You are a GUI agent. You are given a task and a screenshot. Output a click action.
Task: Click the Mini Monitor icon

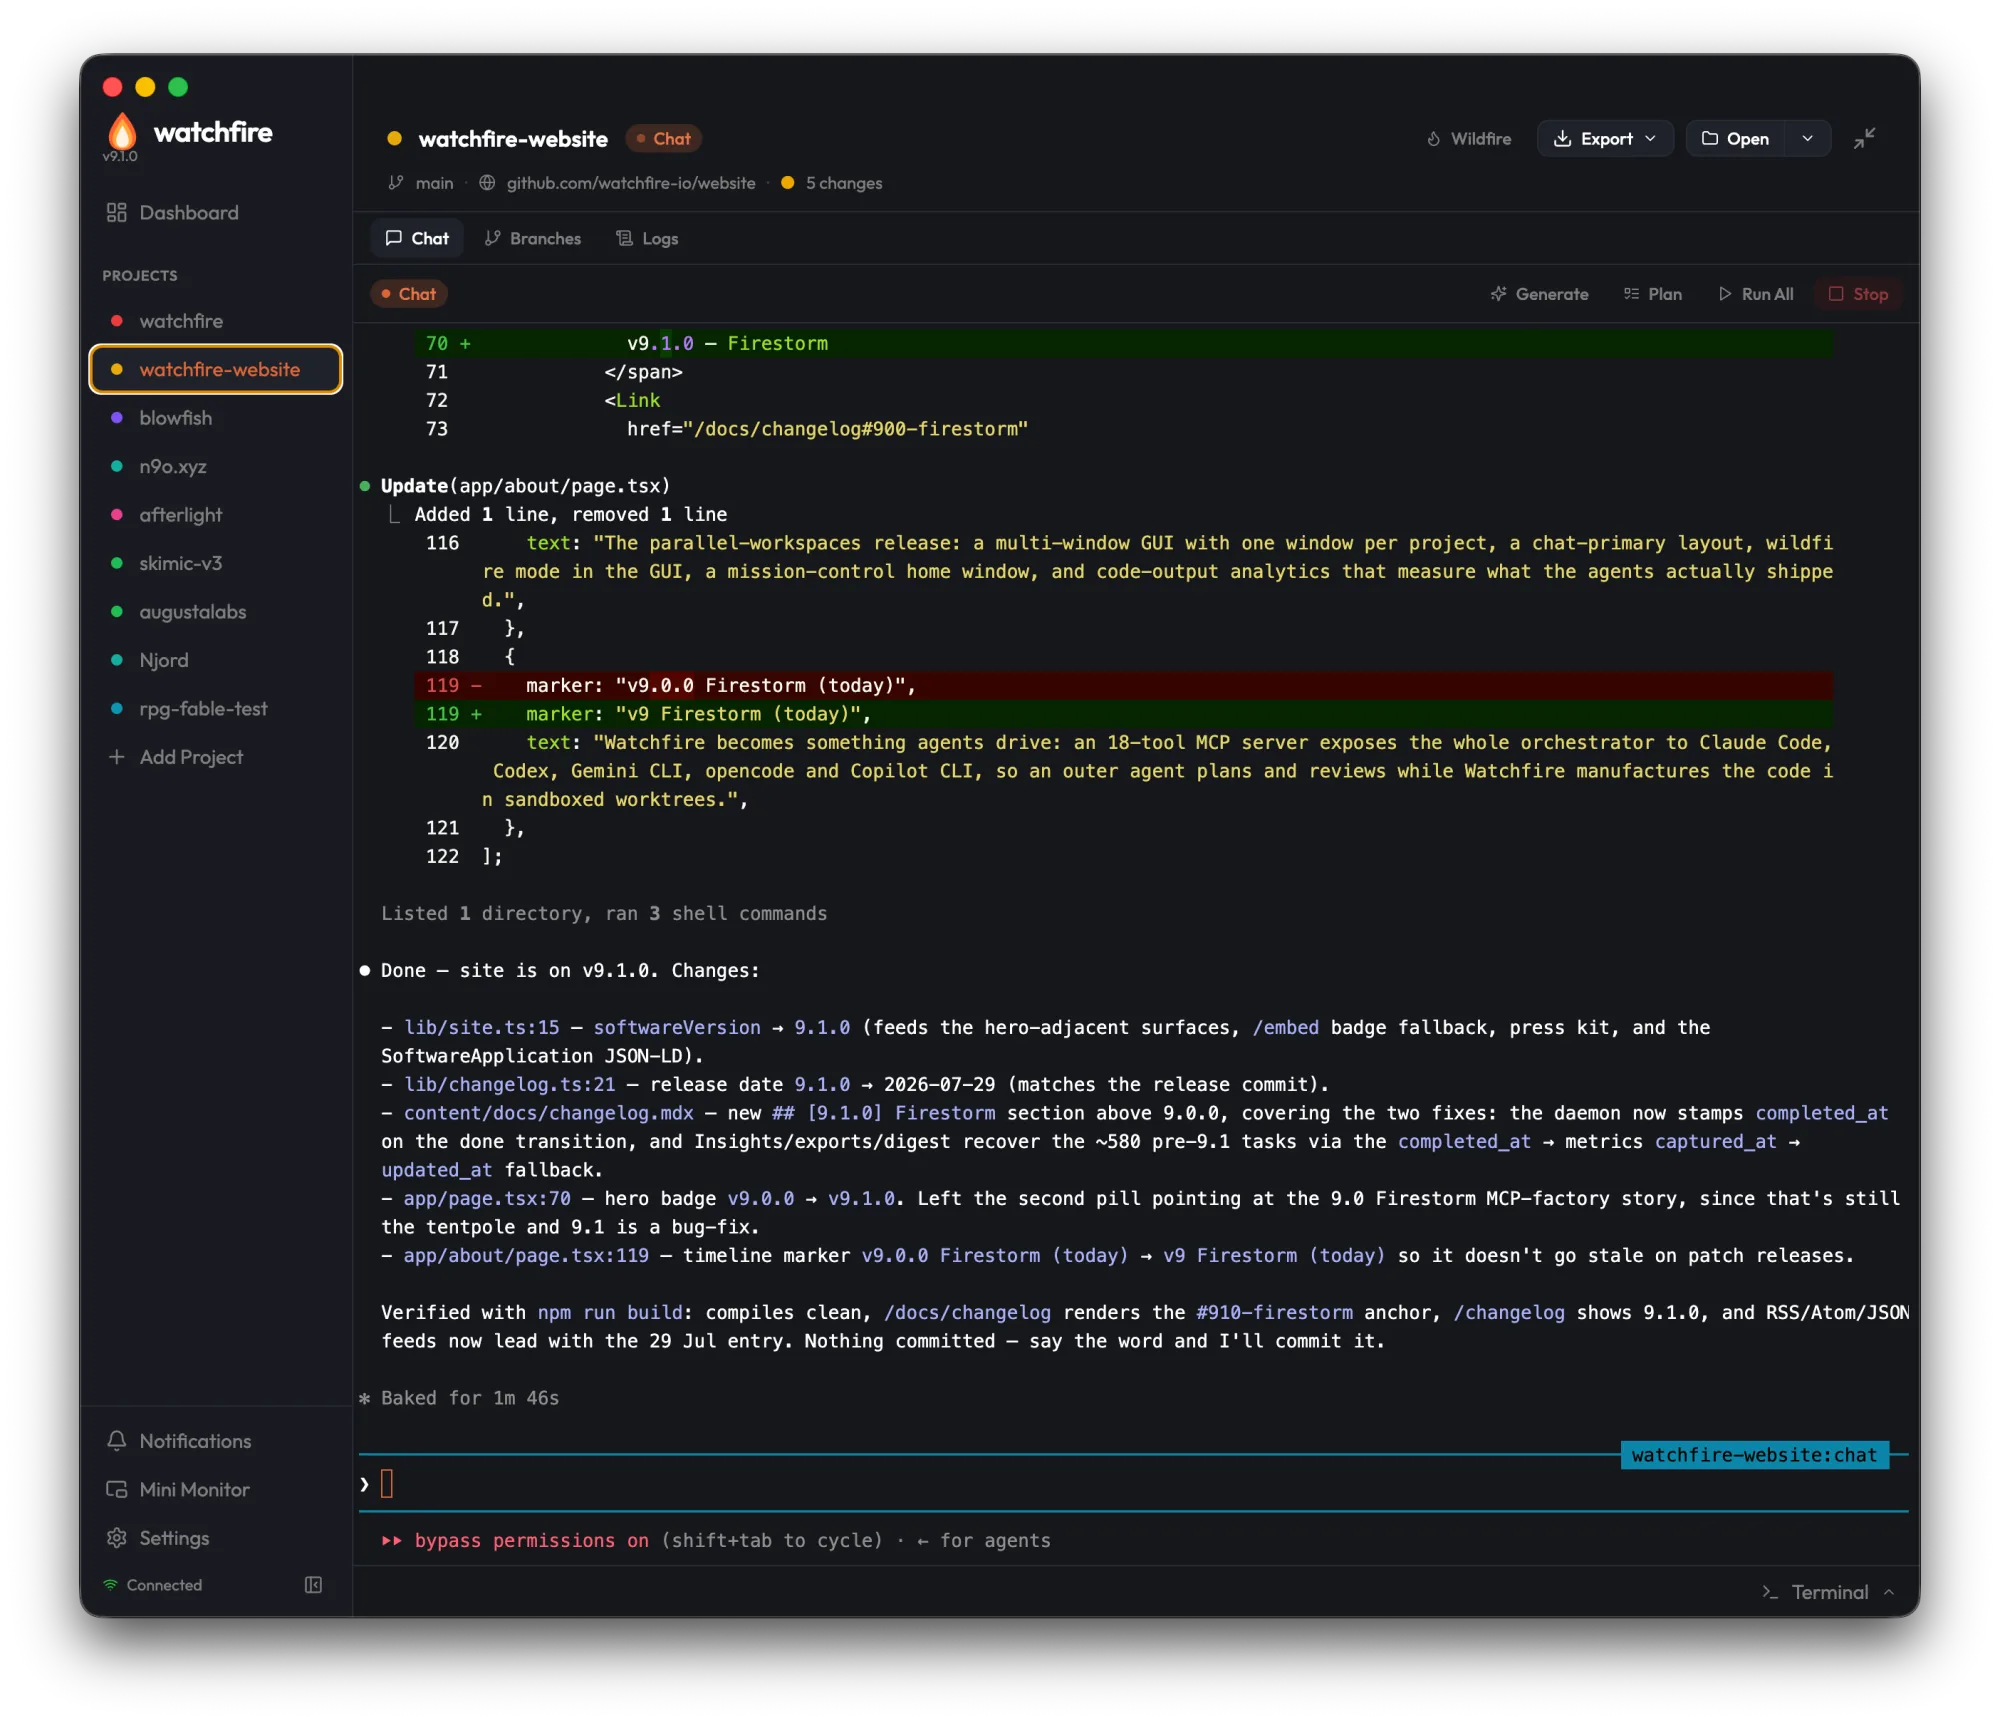[x=117, y=1490]
